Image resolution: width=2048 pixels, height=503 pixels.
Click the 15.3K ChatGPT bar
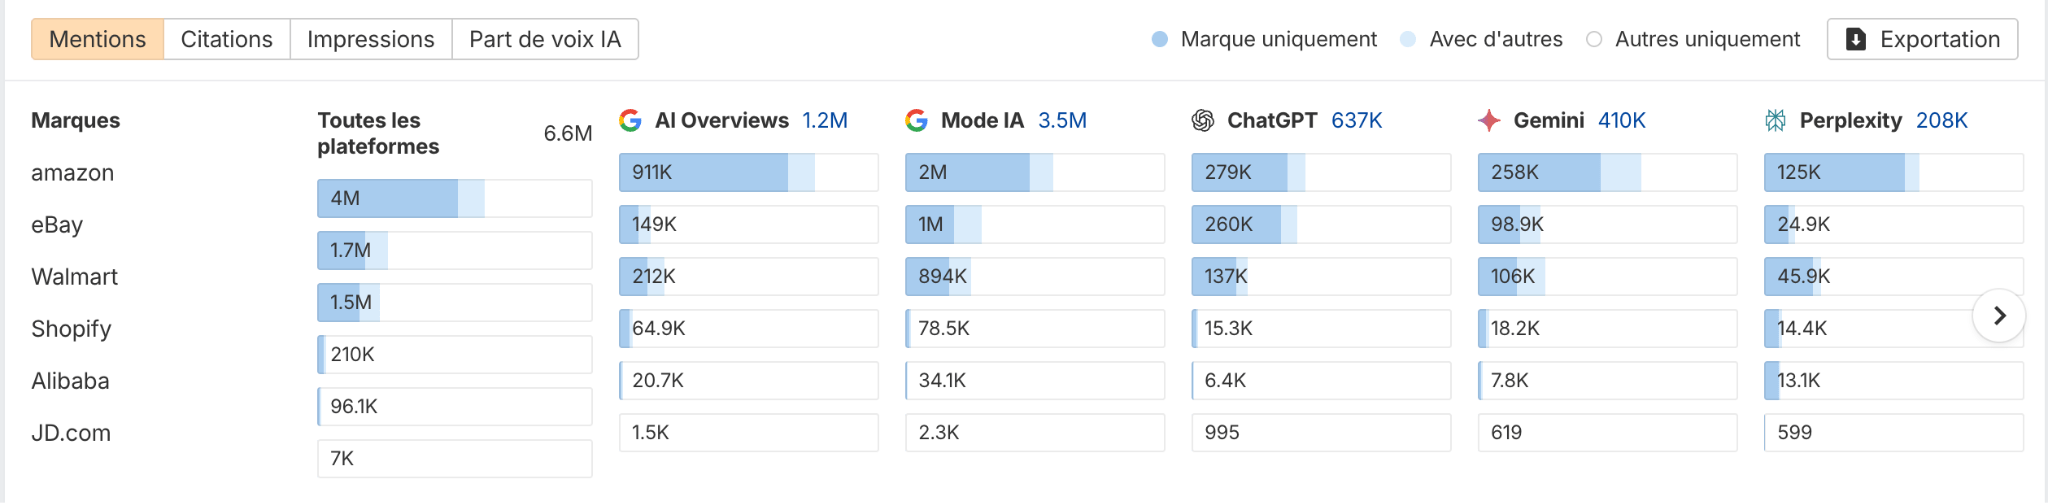coord(1321,328)
